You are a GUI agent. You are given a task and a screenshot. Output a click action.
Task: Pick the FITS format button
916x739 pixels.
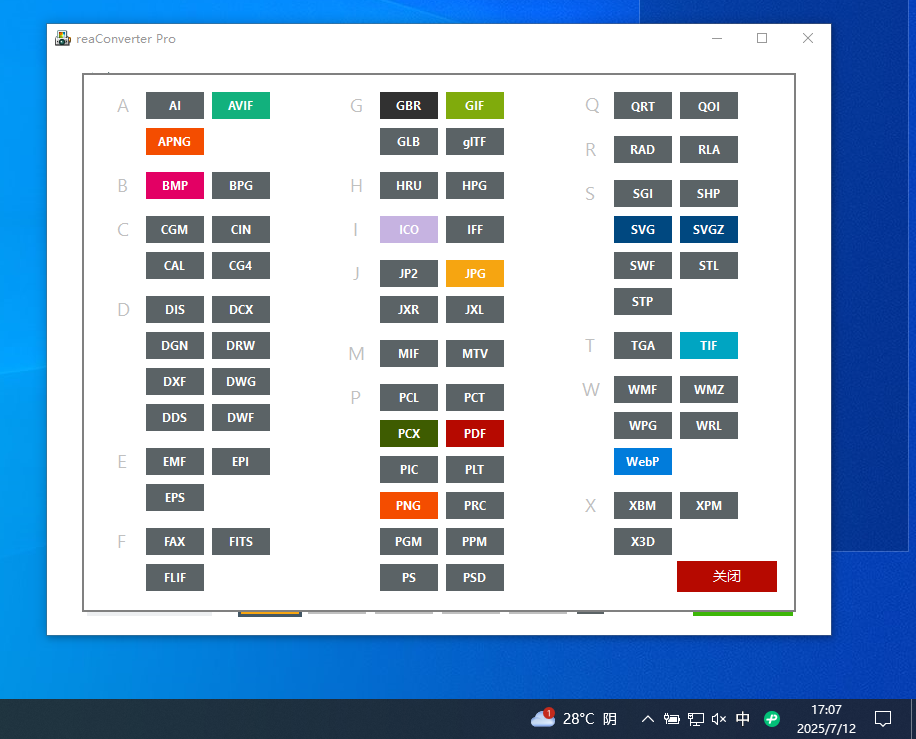pos(241,542)
